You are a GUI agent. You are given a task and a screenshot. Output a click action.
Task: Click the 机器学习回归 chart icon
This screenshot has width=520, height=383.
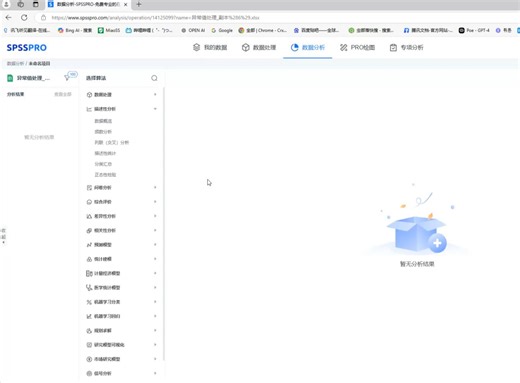click(x=89, y=316)
